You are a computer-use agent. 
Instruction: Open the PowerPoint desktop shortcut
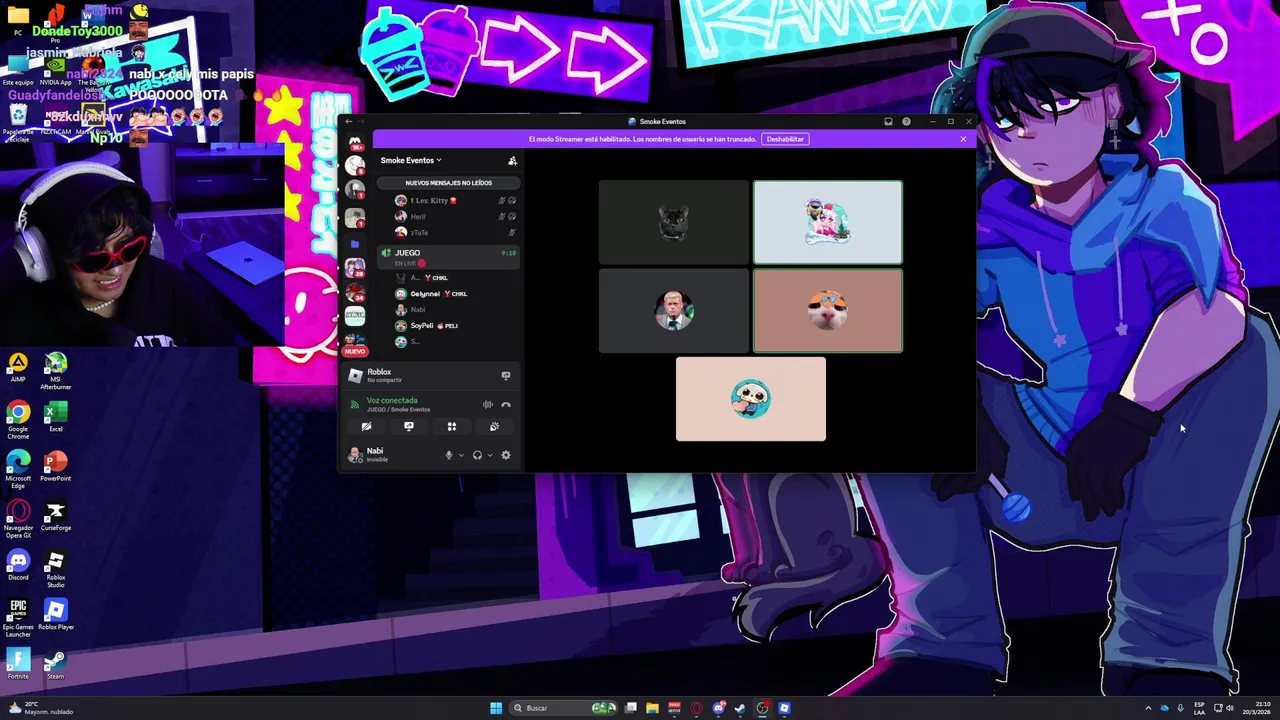(56, 467)
